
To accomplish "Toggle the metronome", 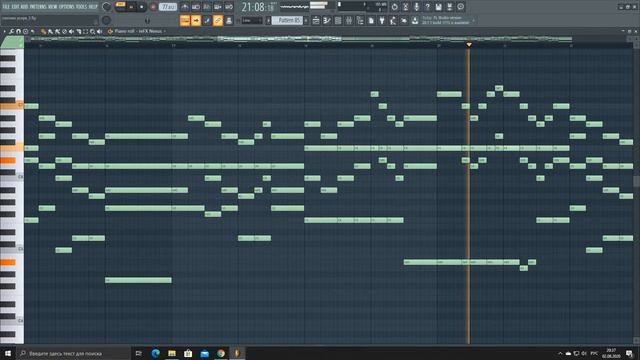I will [185, 7].
